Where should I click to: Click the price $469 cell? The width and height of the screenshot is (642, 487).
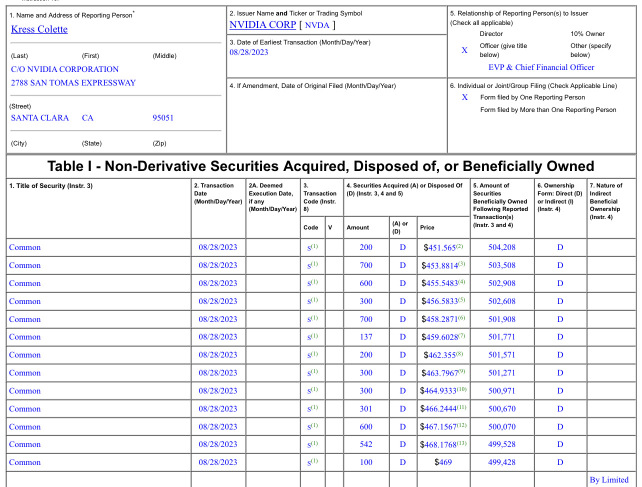tap(443, 462)
